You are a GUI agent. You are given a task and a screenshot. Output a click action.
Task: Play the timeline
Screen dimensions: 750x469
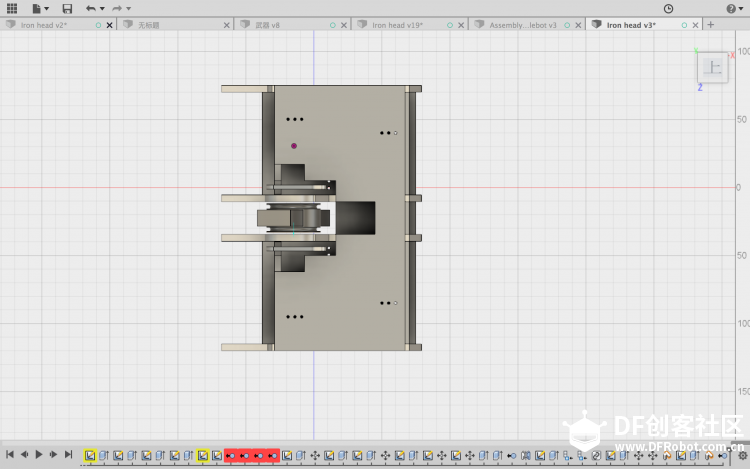[x=39, y=455]
